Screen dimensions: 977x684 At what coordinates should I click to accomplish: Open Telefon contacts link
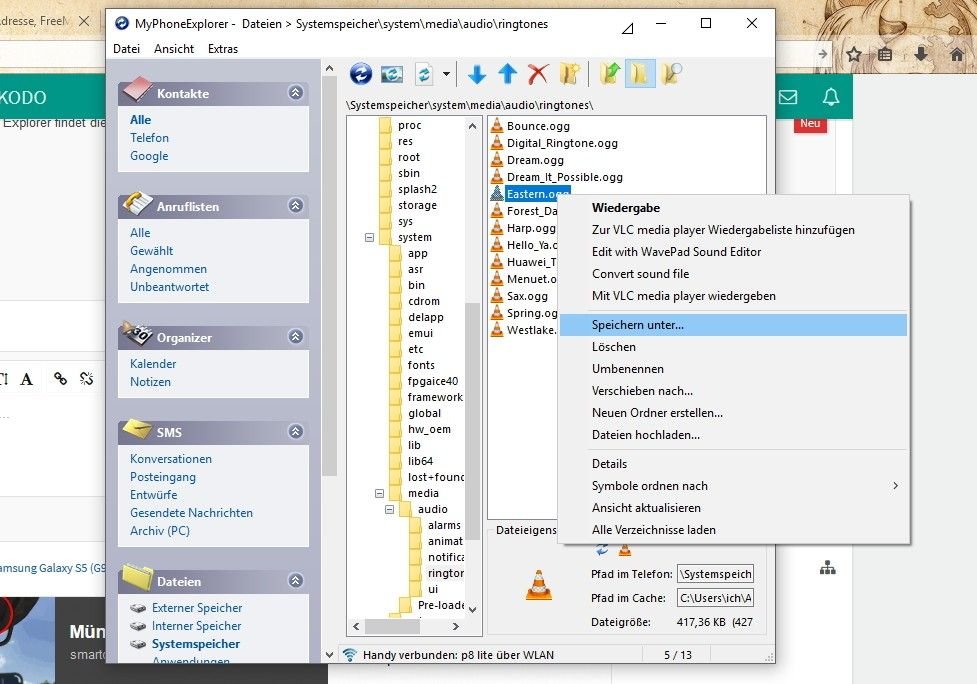(150, 138)
